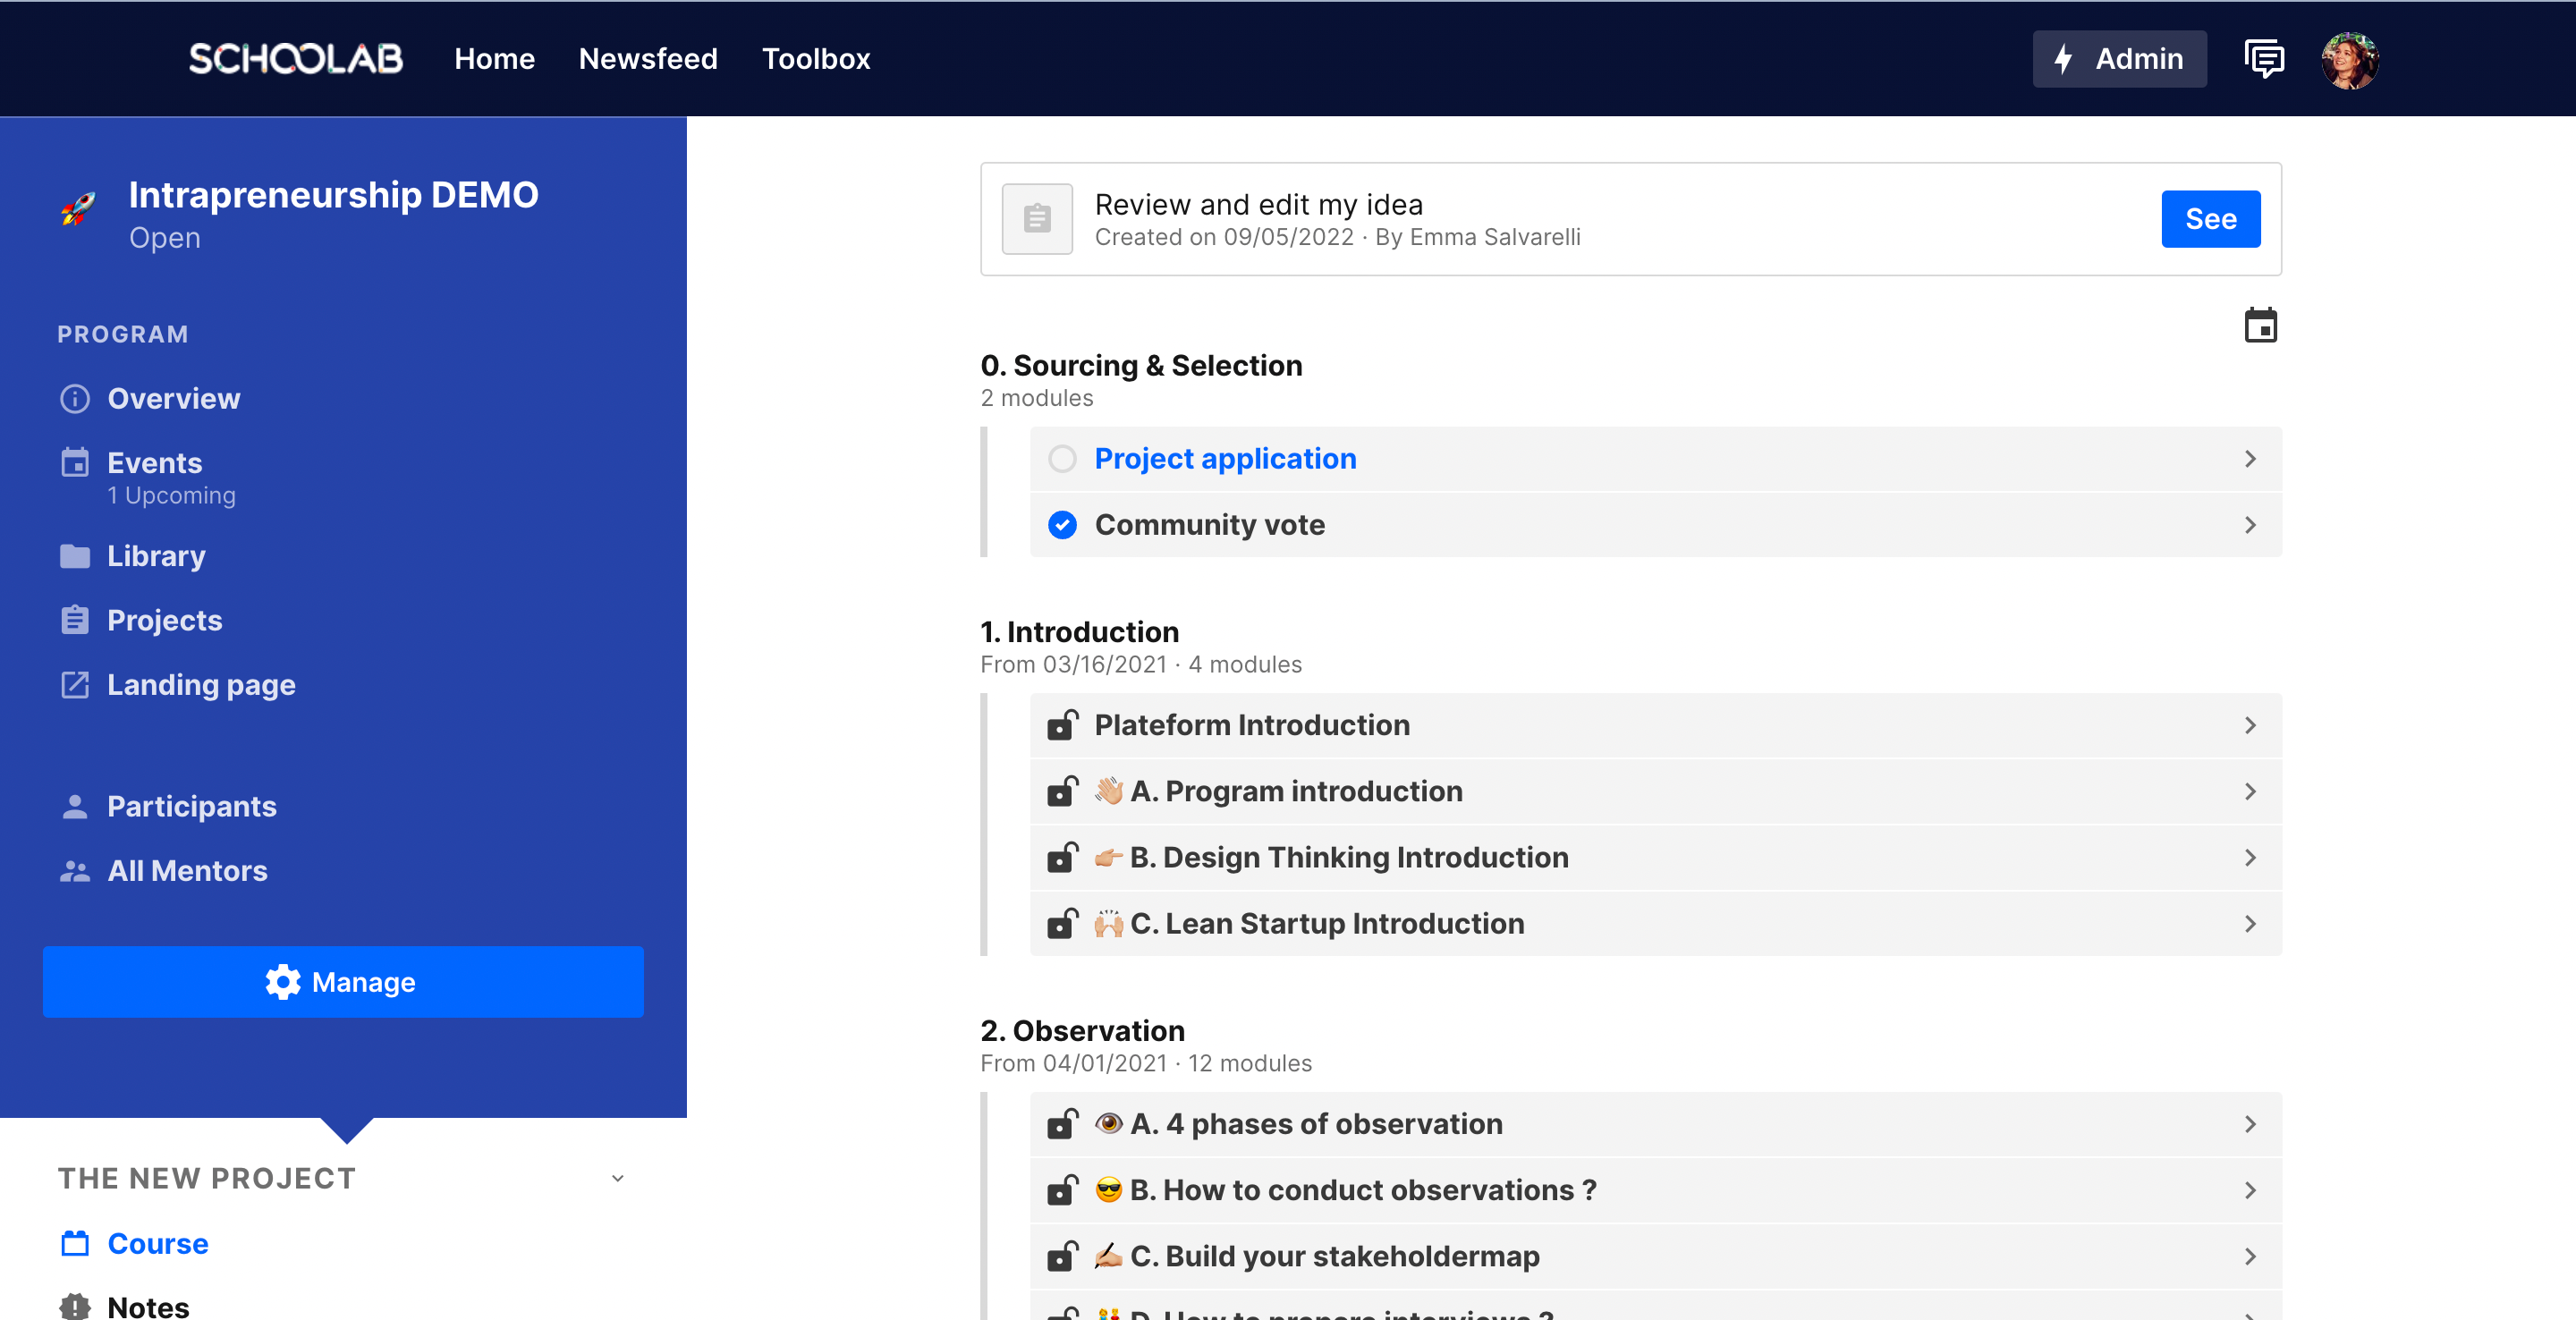This screenshot has height=1320, width=2576.
Task: Toggle the Community vote checkmark
Action: point(1063,524)
